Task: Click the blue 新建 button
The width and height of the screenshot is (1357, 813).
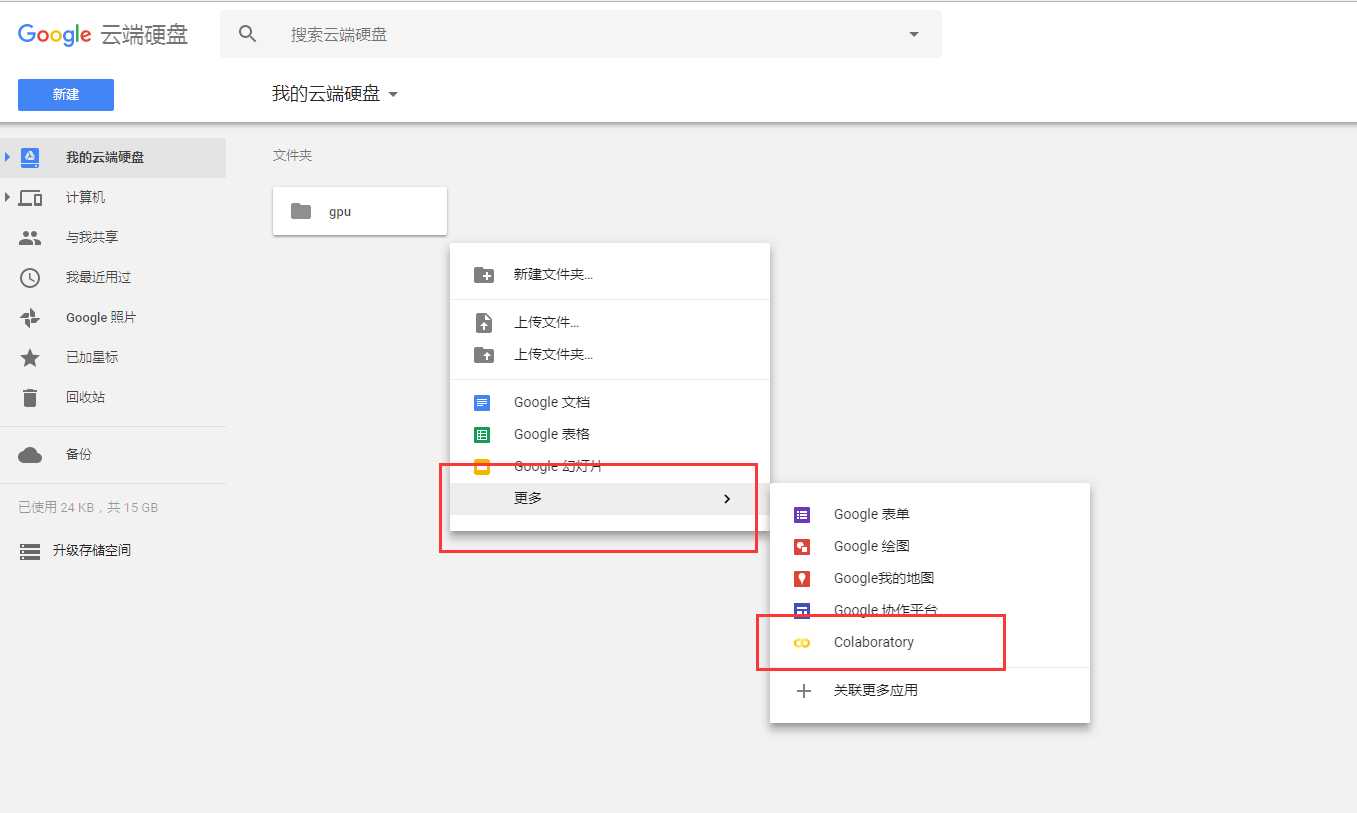Action: coord(66,95)
